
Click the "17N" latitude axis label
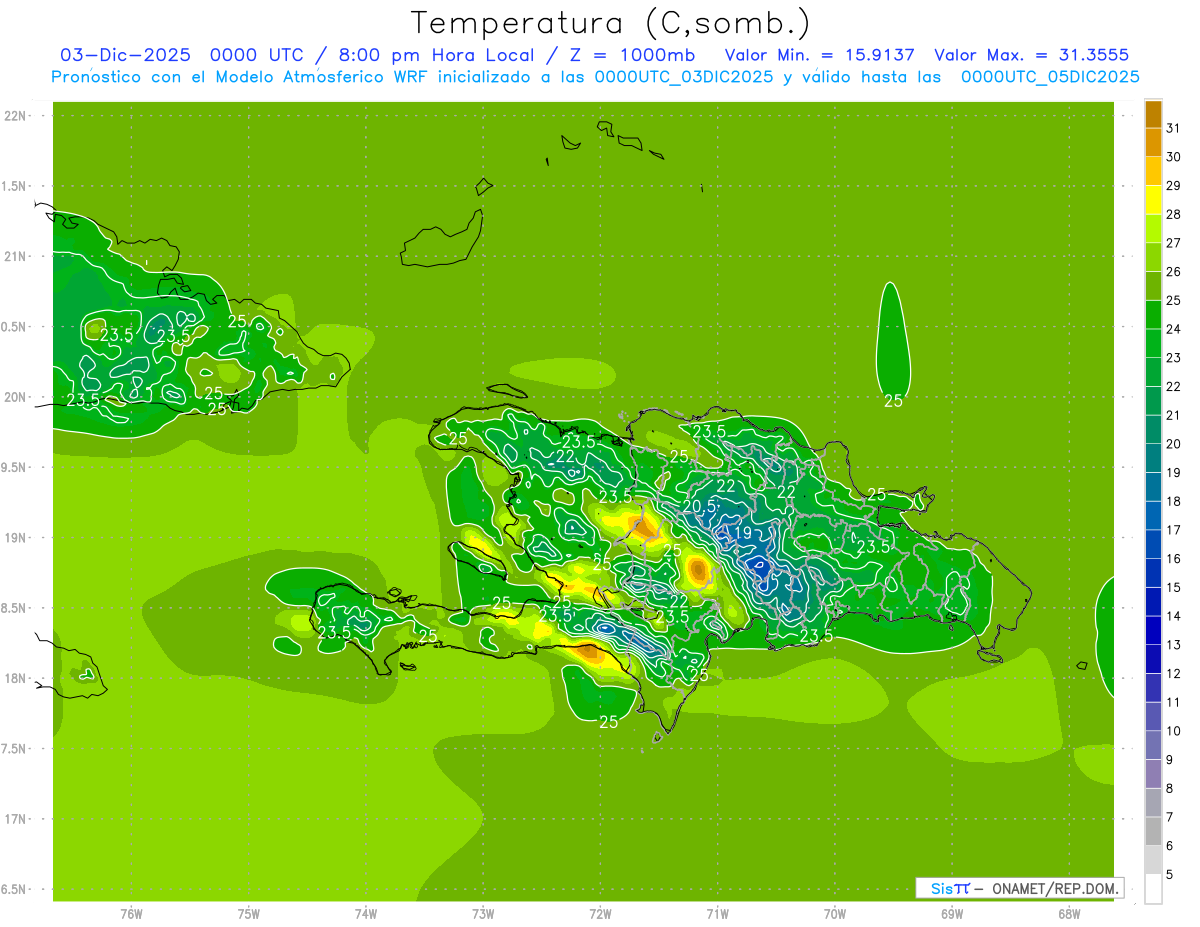(x=15, y=819)
